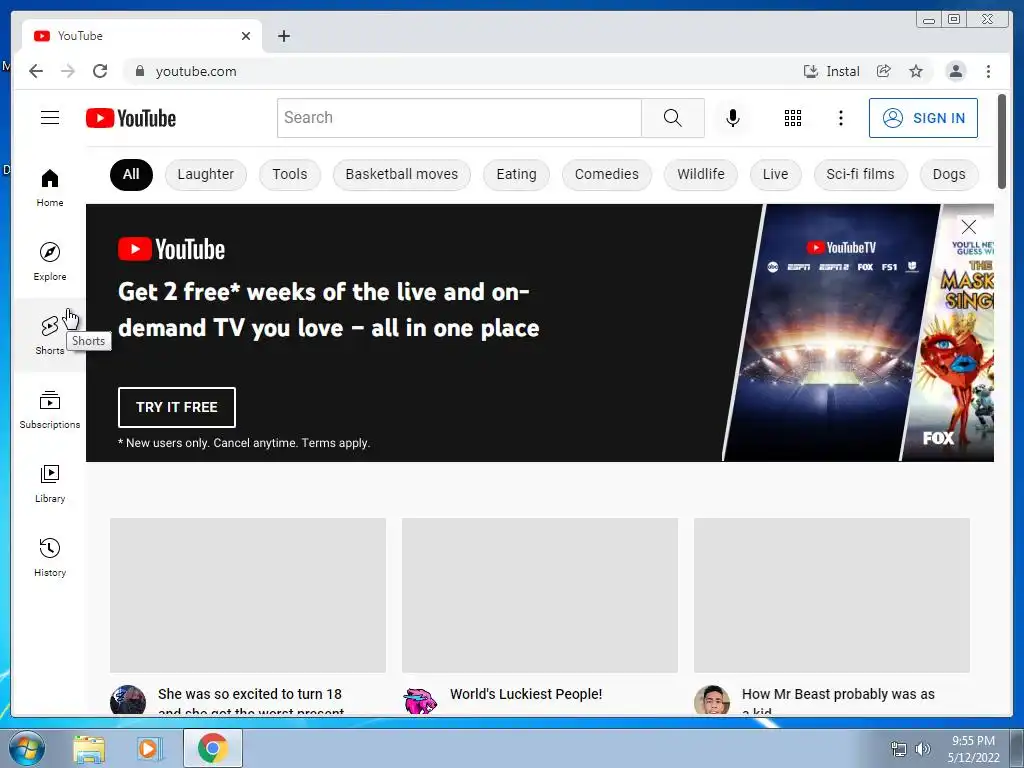Open the Windows Start menu
The height and width of the screenshot is (768, 1024).
coord(27,748)
